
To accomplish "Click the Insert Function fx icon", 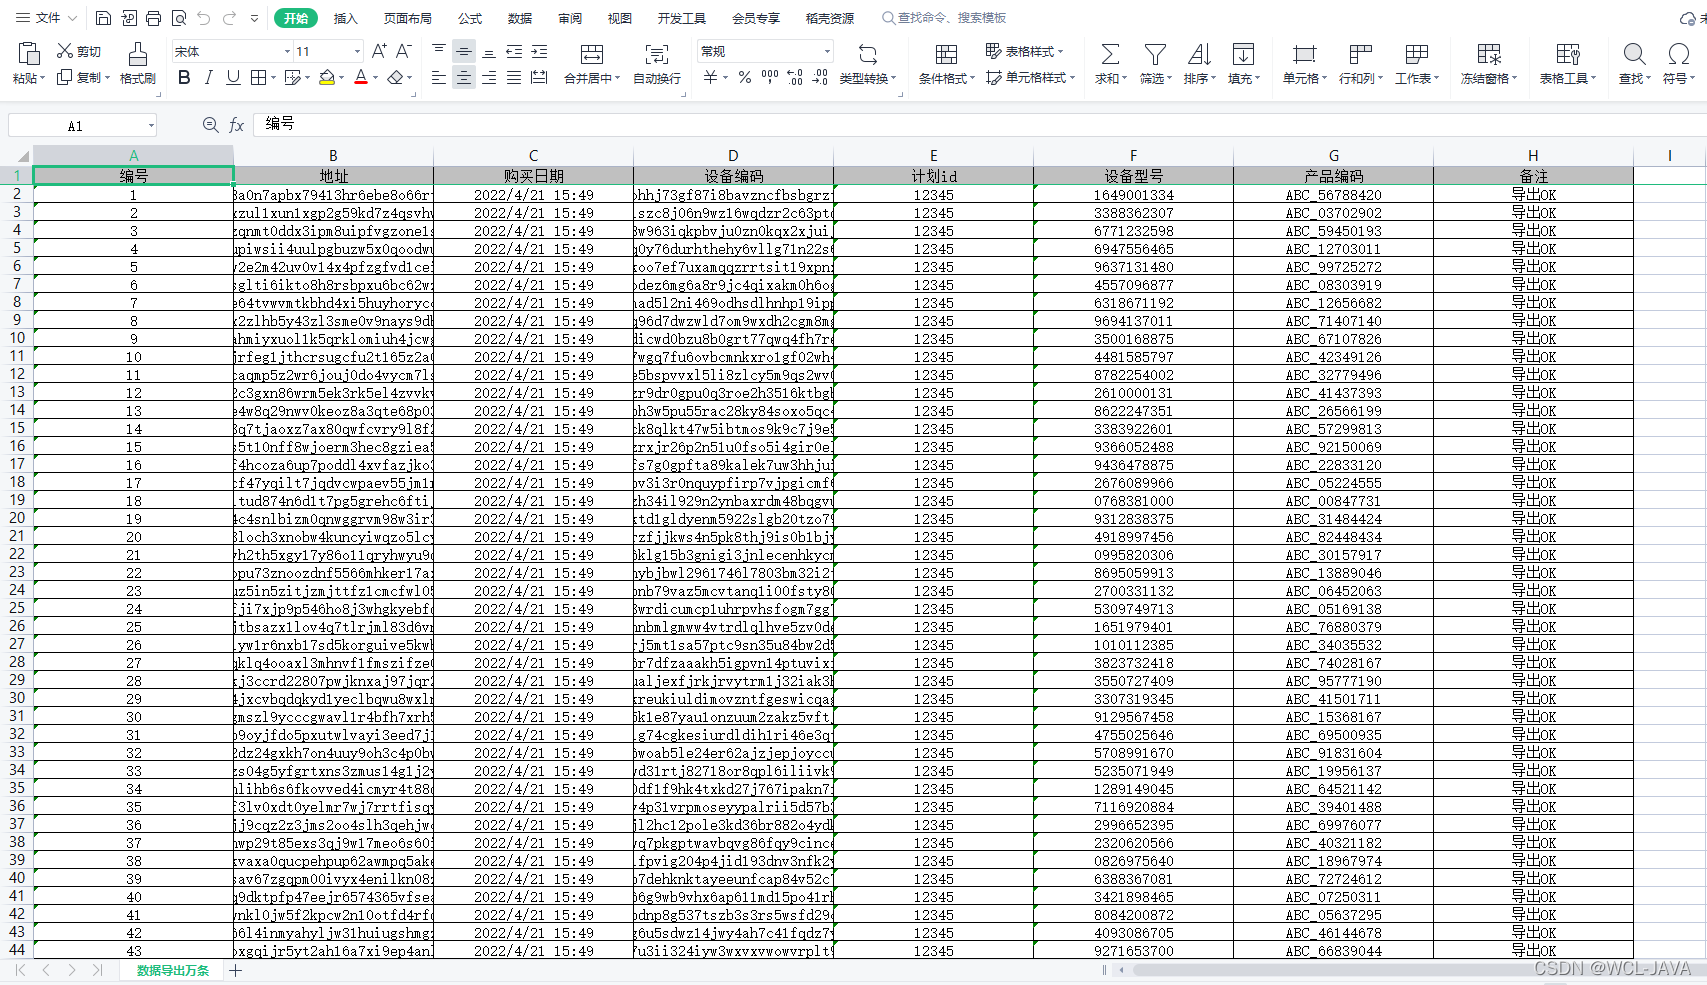I will coord(237,125).
